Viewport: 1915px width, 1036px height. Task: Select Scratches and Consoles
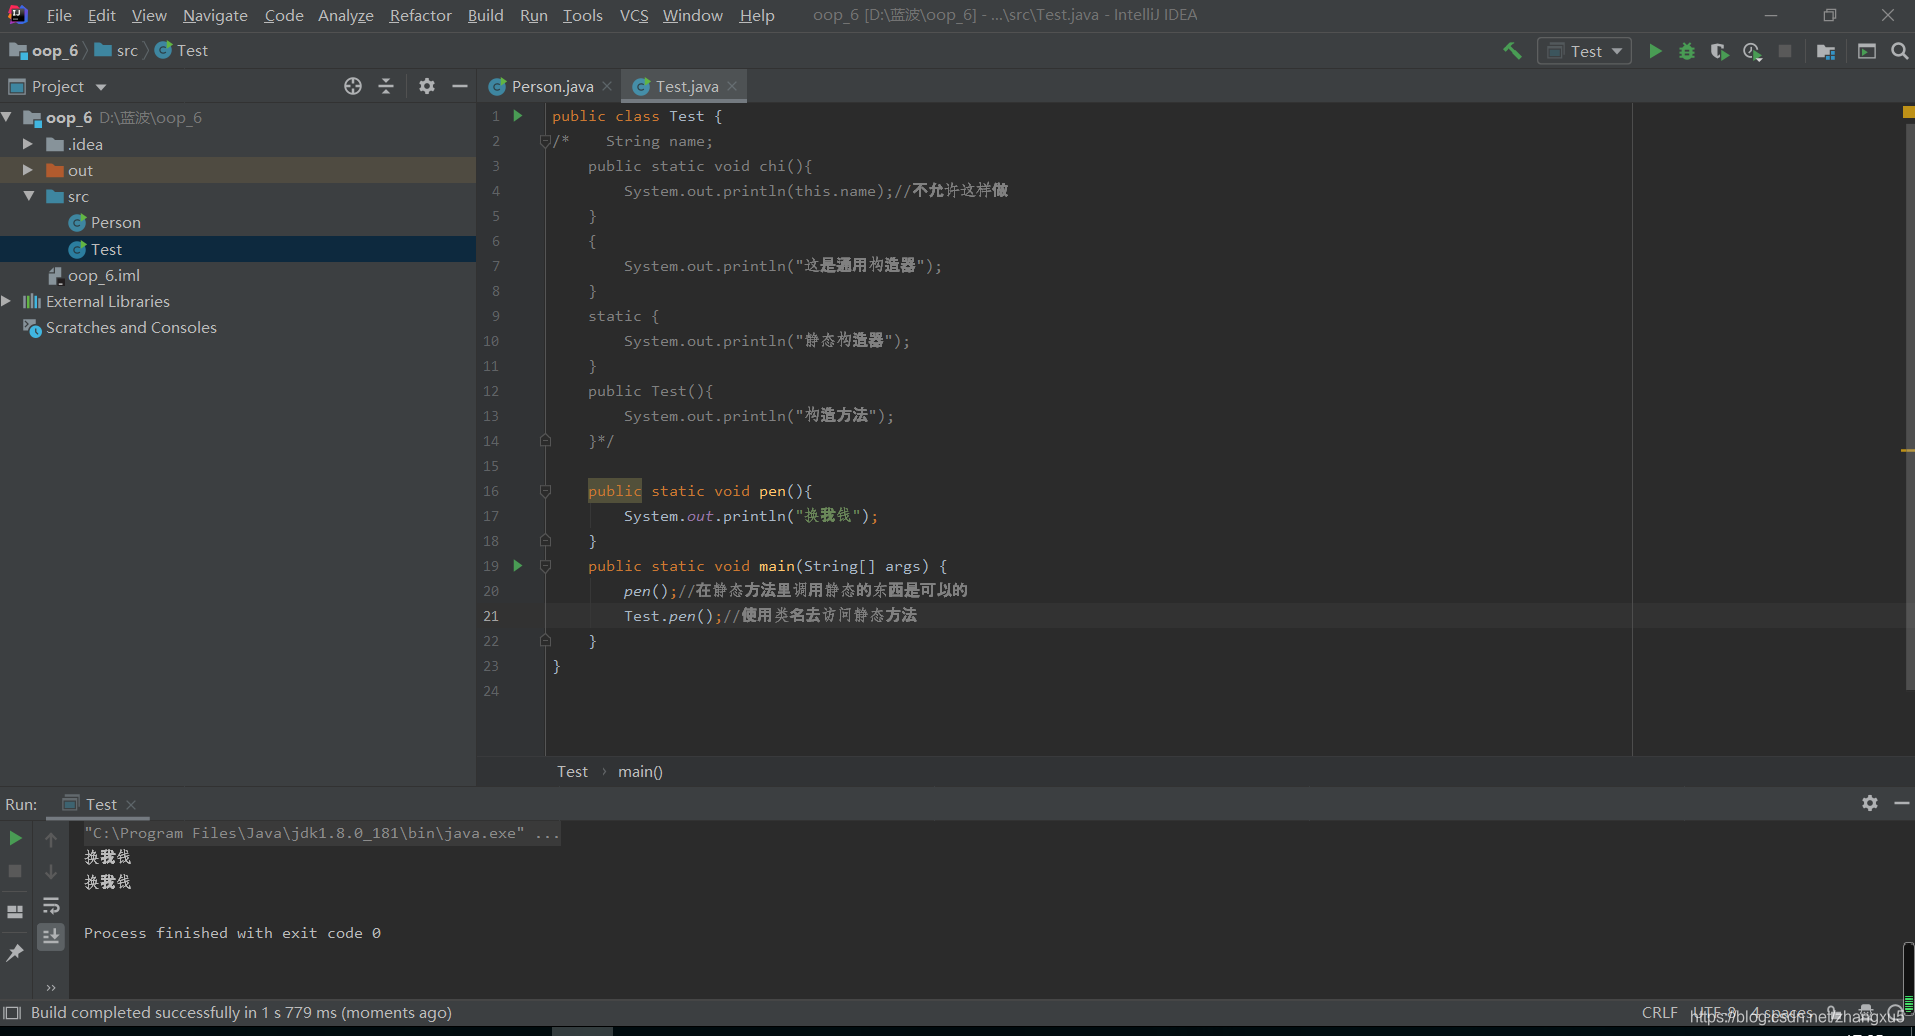pos(131,327)
